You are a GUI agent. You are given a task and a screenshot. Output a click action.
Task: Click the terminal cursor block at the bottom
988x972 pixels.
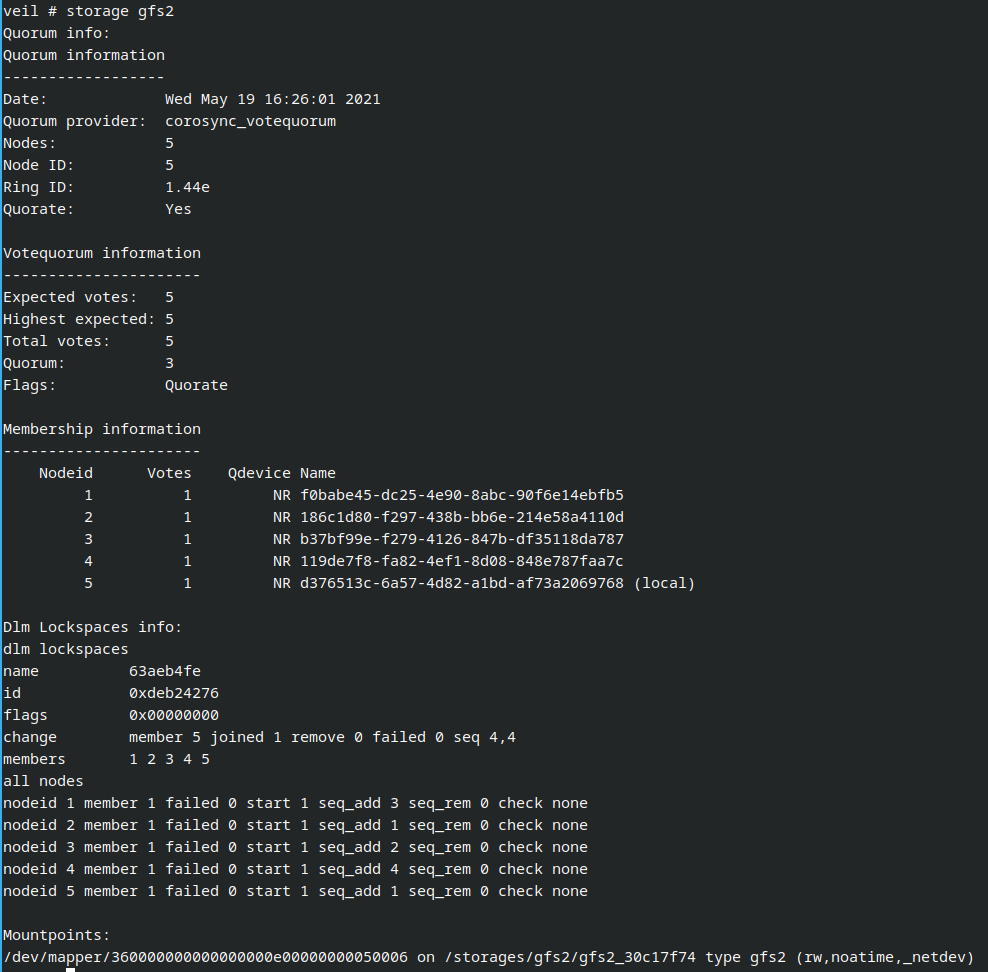point(71,970)
